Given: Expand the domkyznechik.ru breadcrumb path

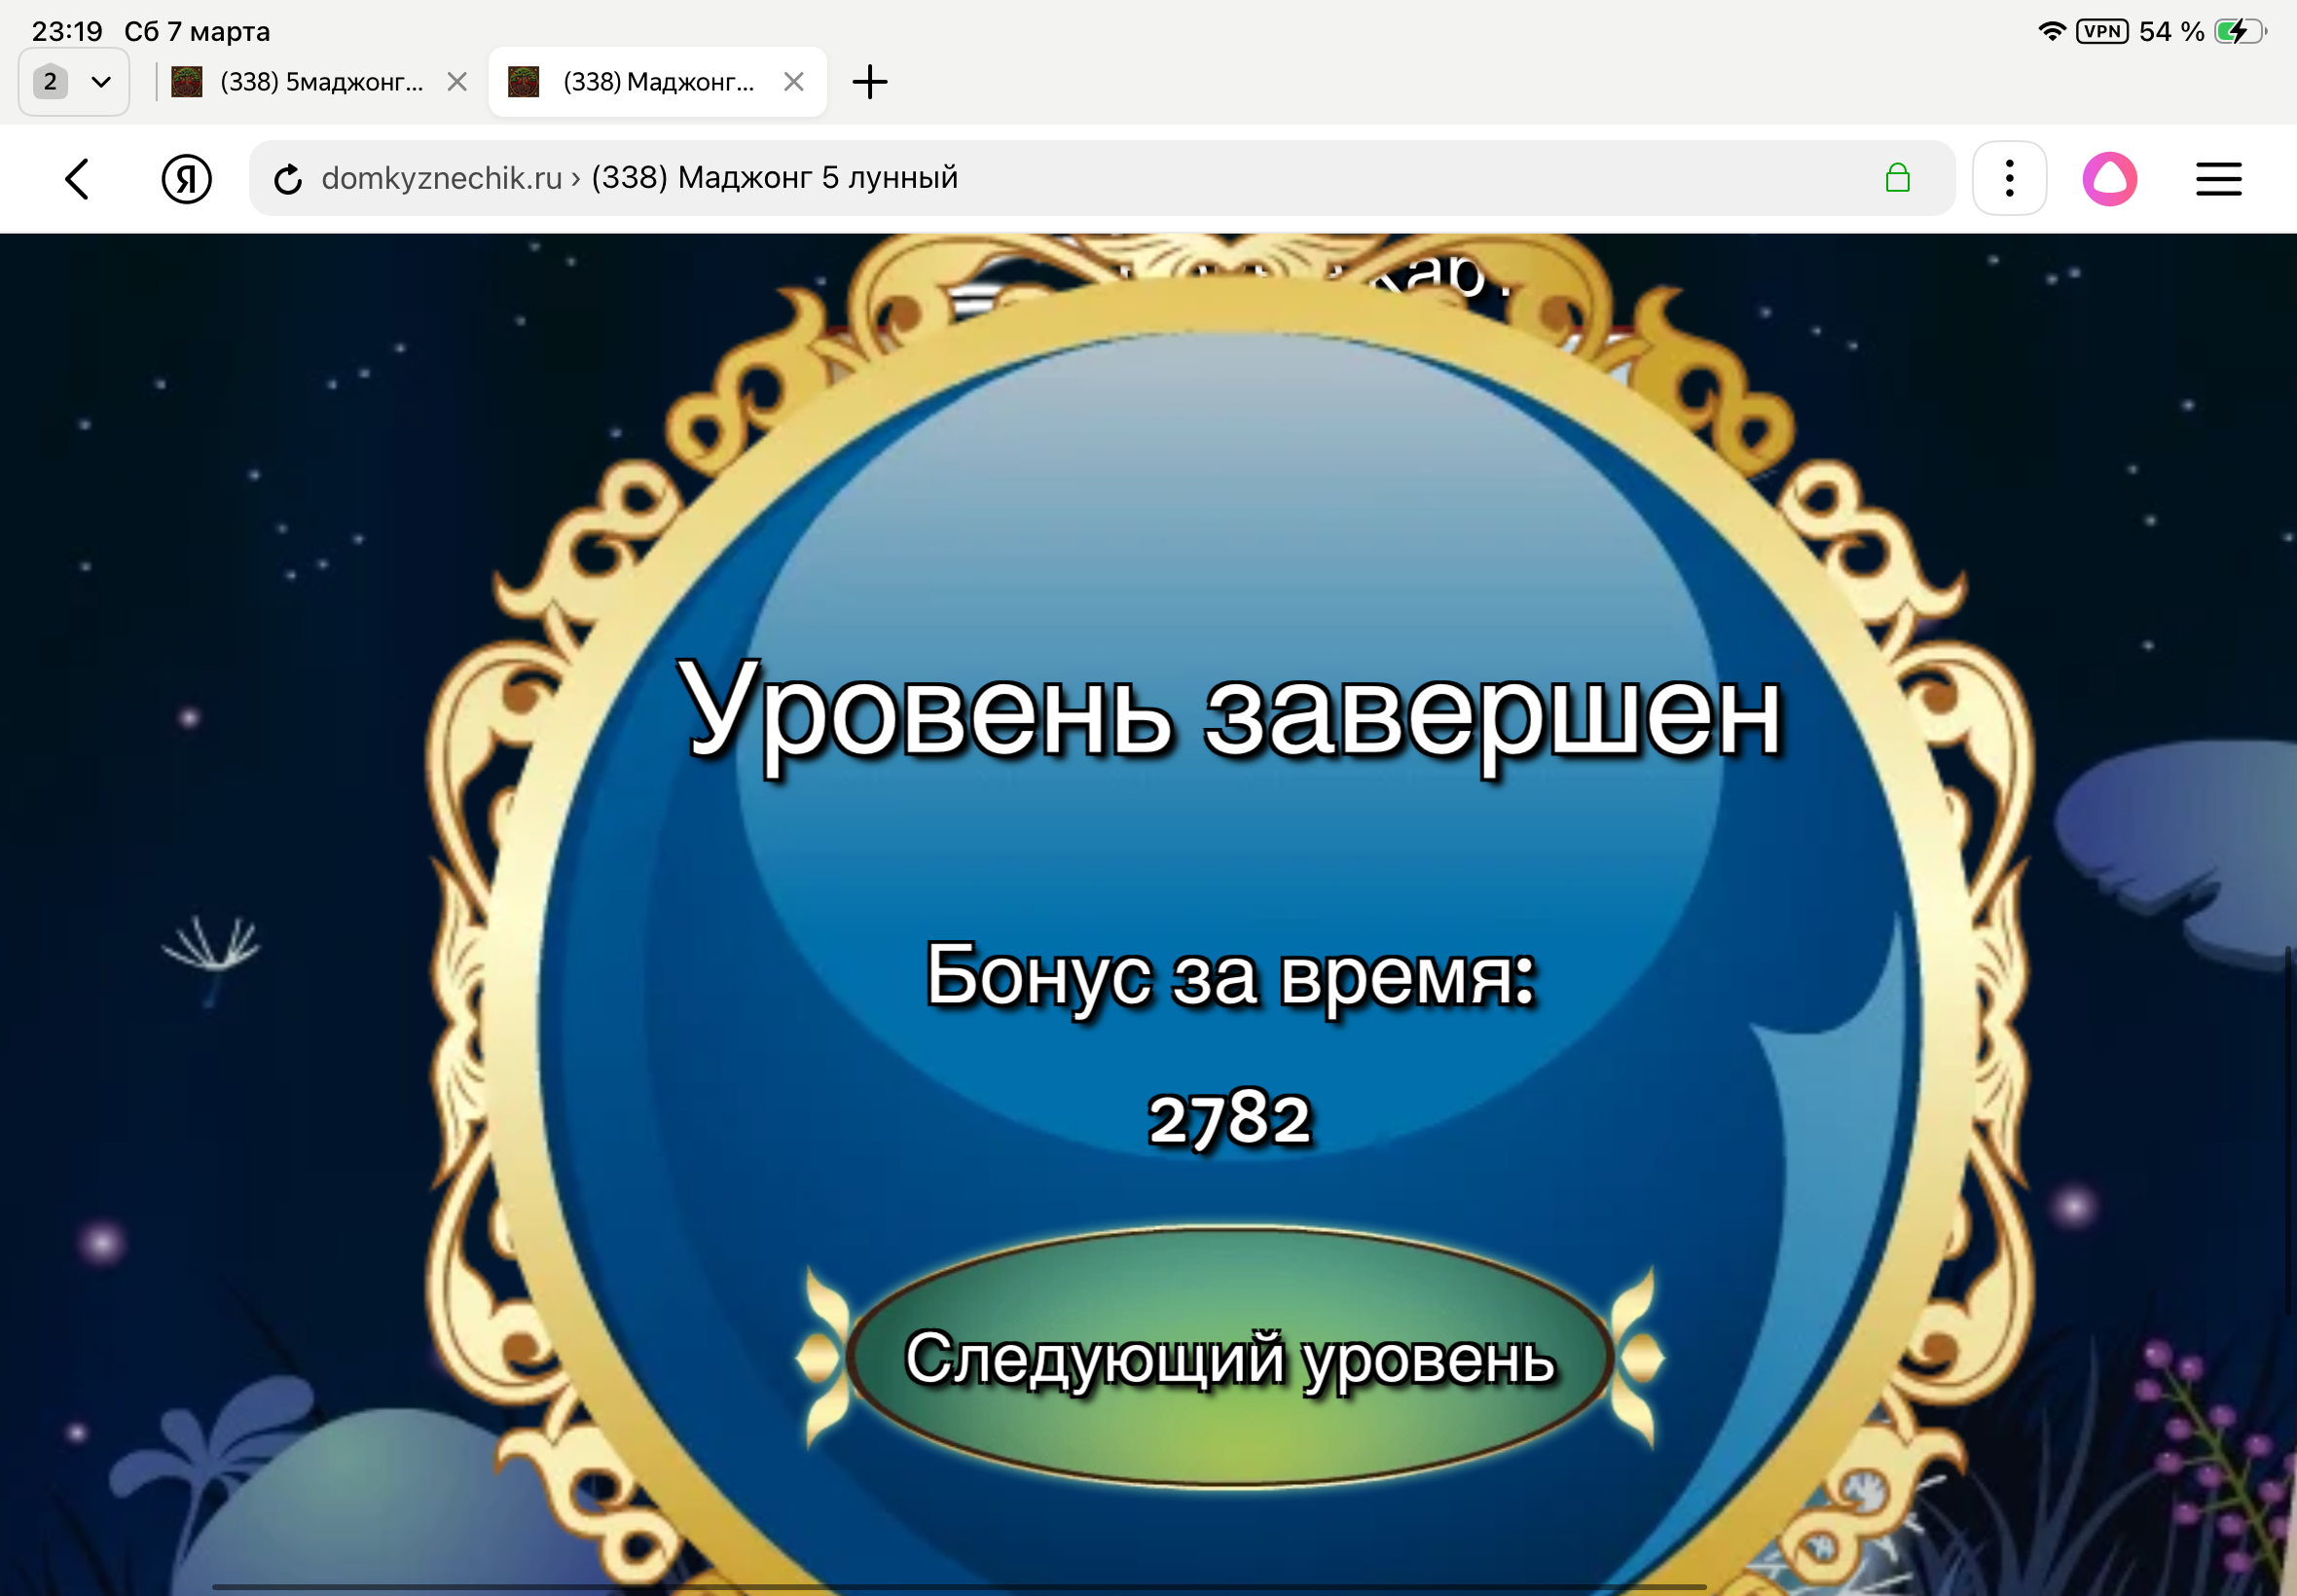Looking at the screenshot, I should pyautogui.click(x=440, y=178).
